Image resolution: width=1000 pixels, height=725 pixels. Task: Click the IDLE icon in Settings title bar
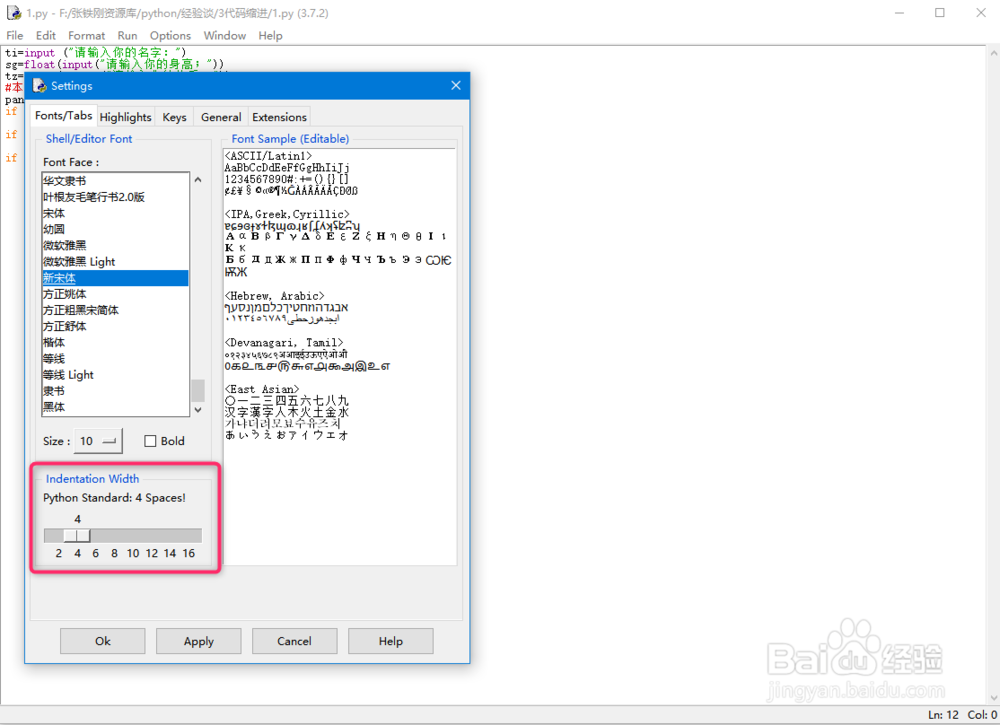tap(40, 85)
